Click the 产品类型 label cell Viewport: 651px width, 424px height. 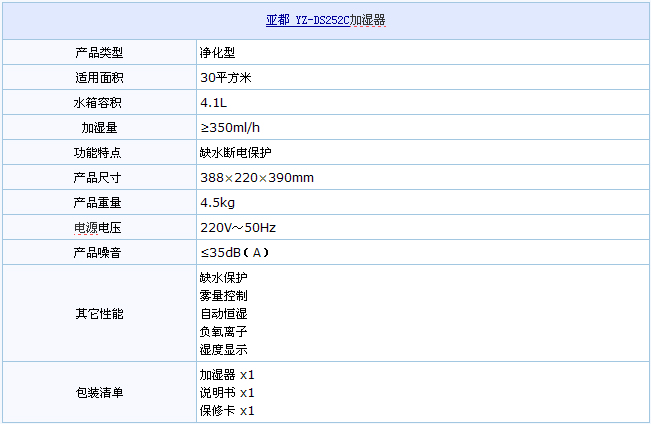tap(99, 52)
